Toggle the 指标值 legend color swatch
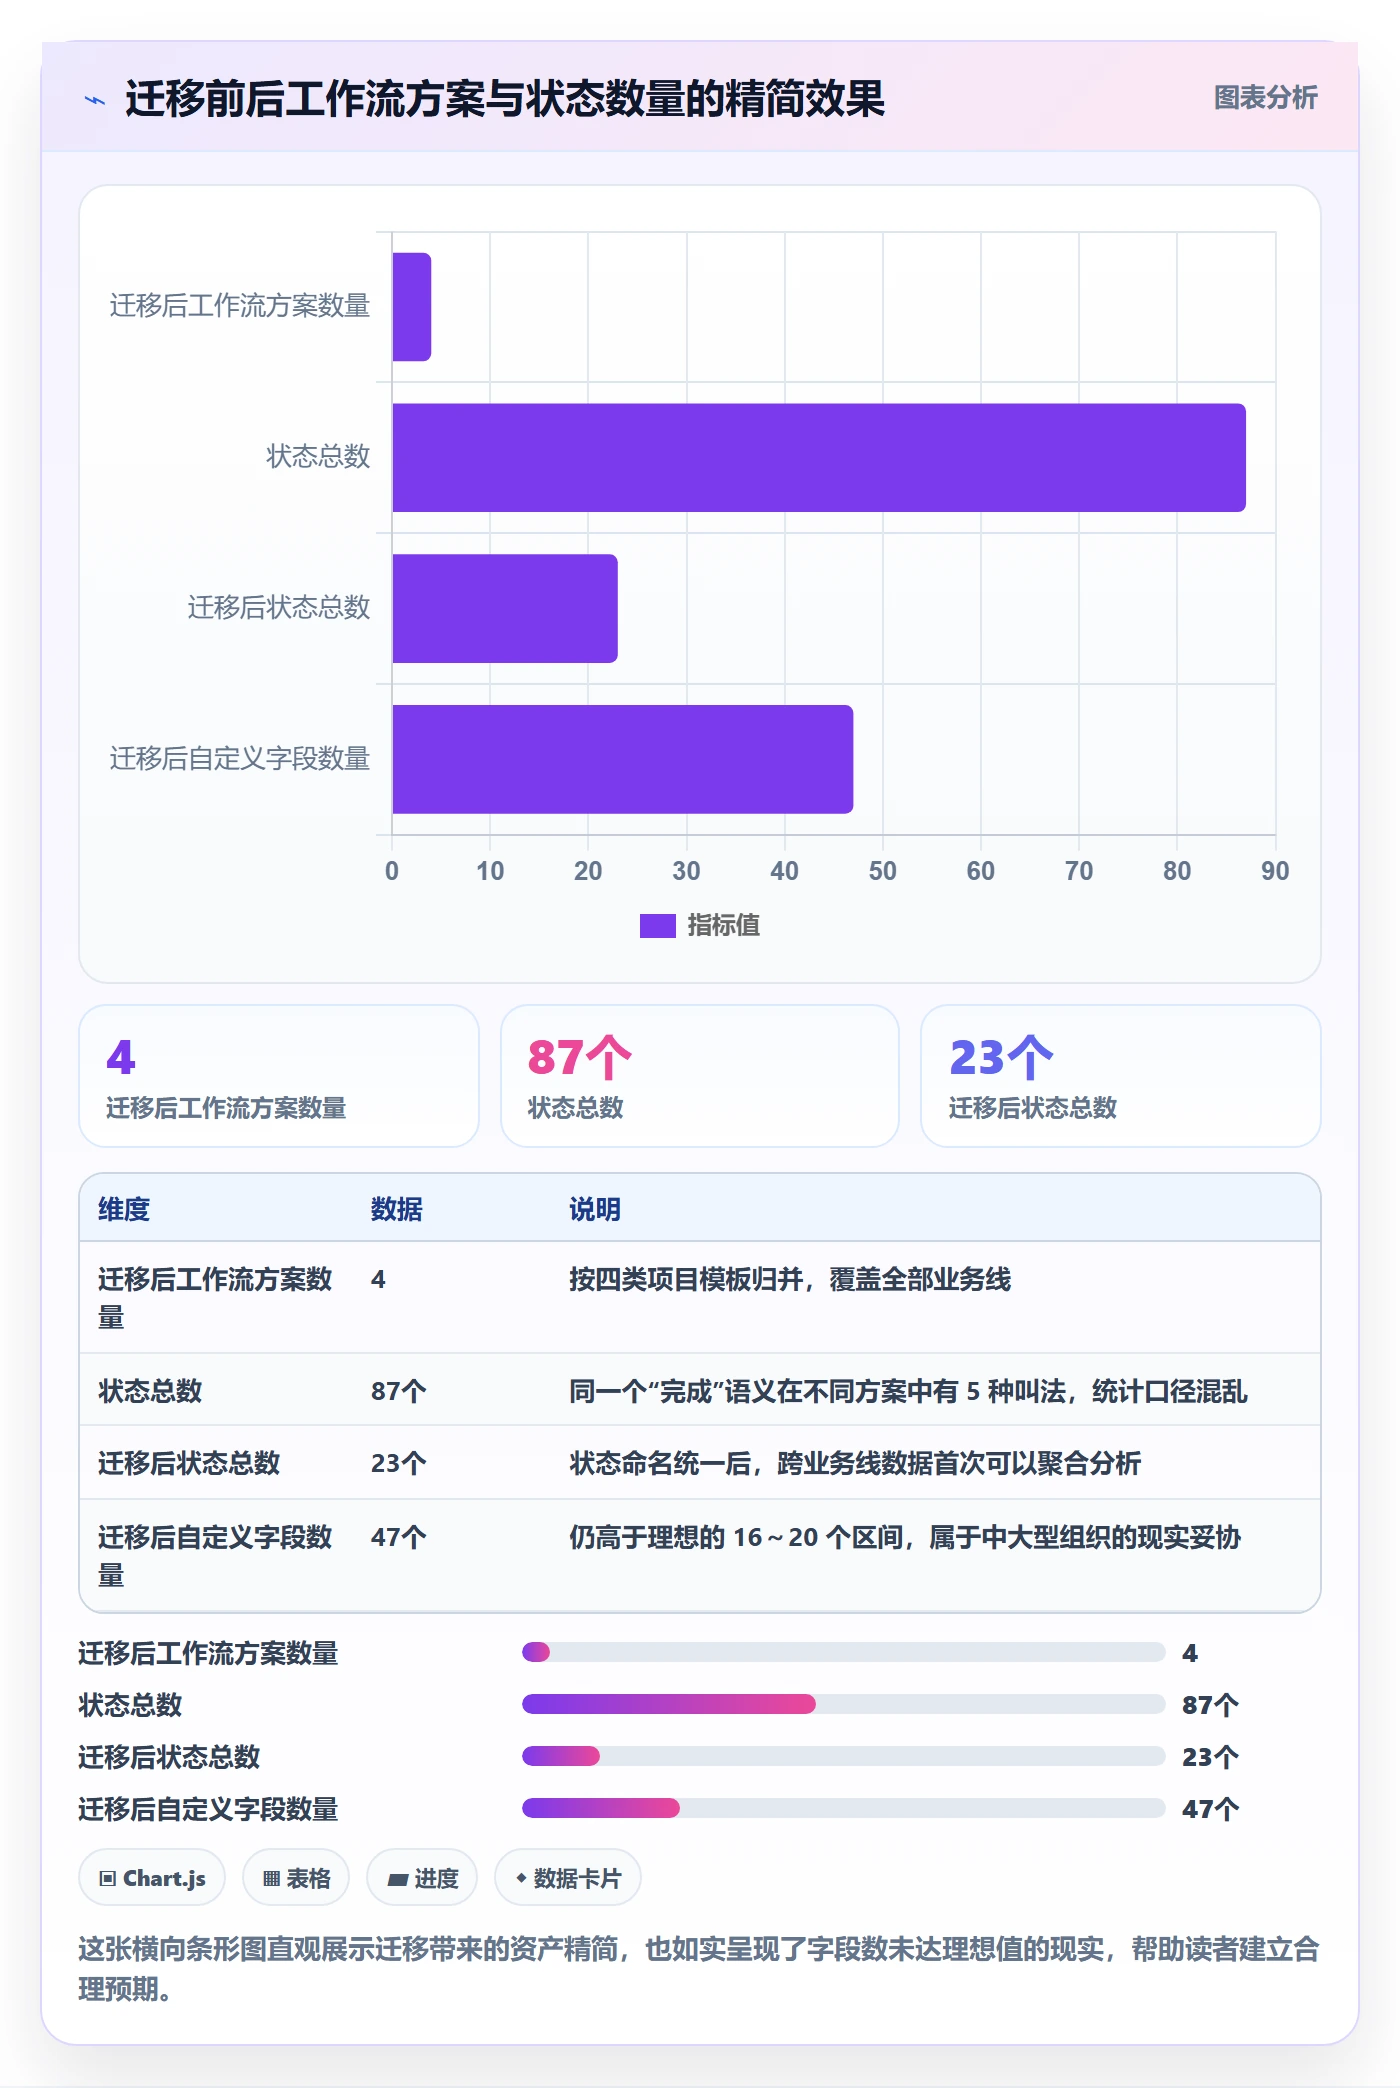1400x2088 pixels. pos(657,926)
